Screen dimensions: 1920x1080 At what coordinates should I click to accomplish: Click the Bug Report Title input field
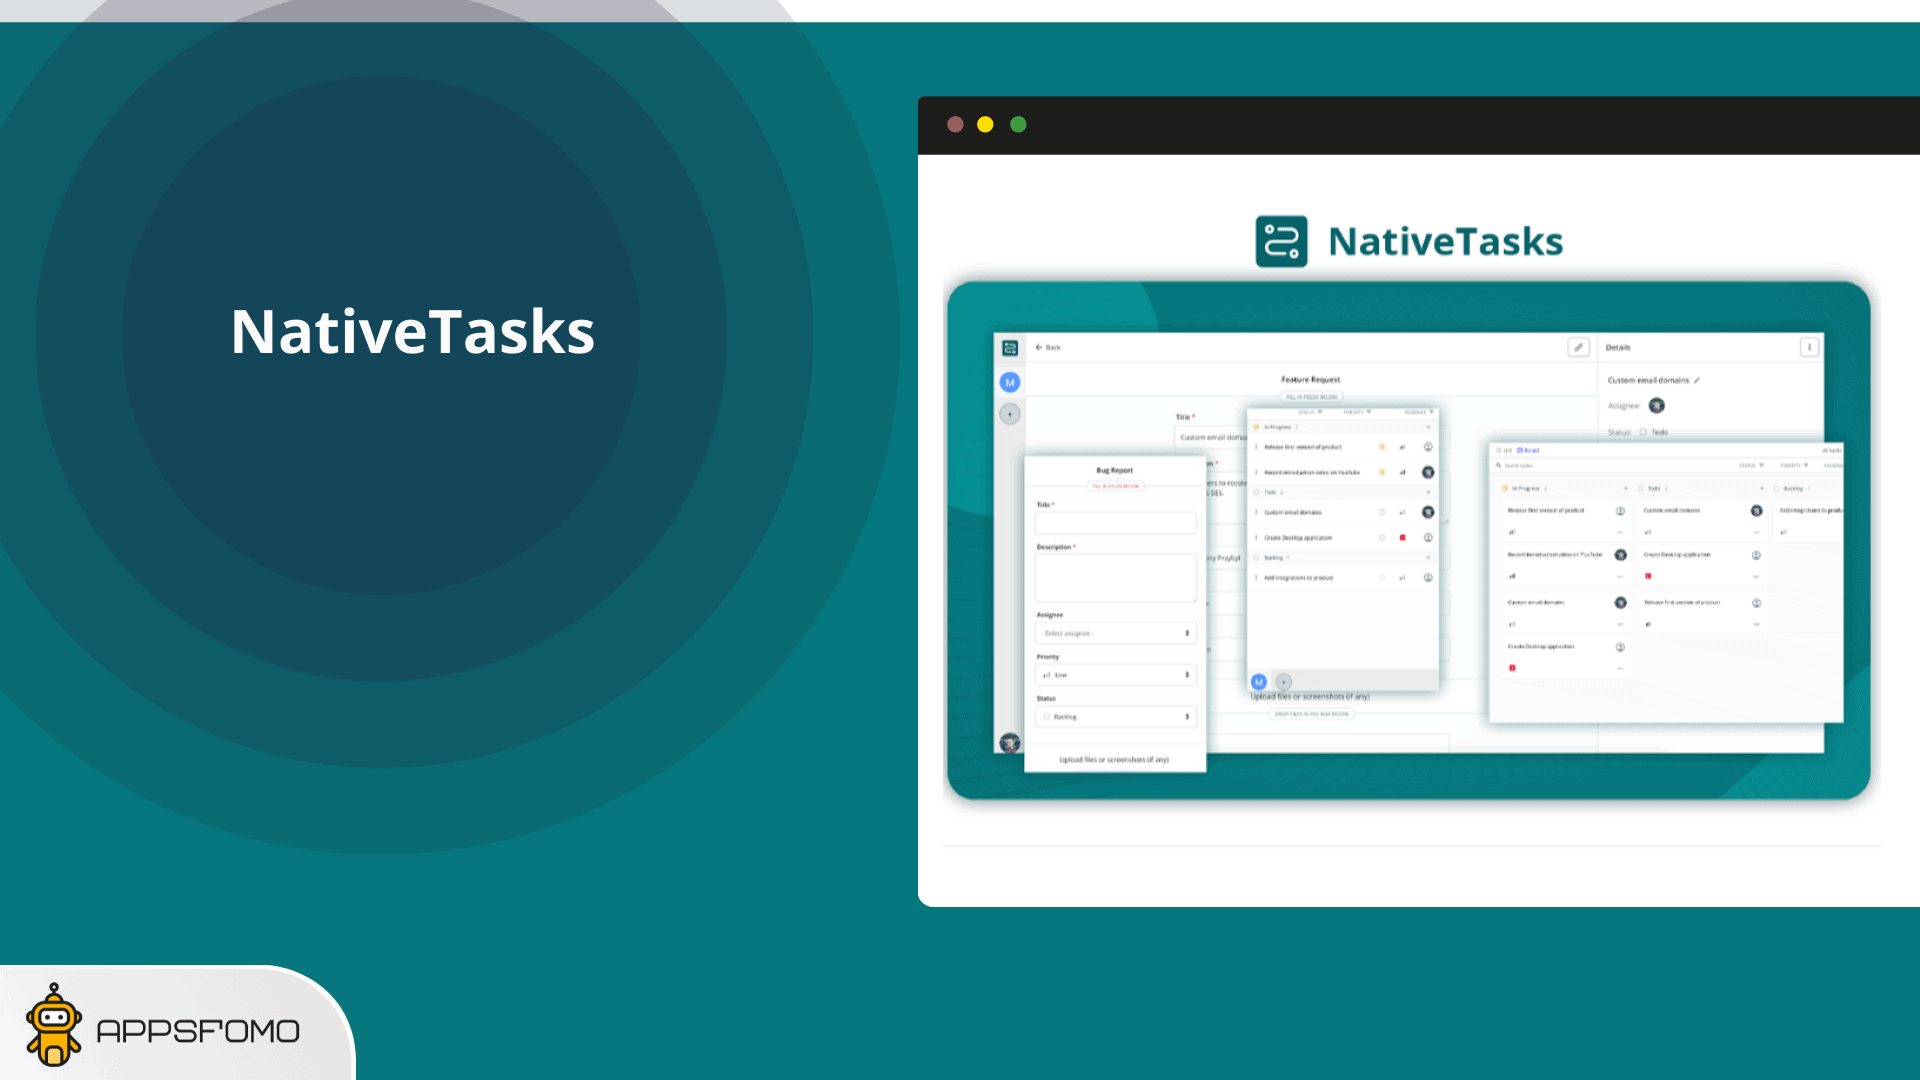[1115, 523]
